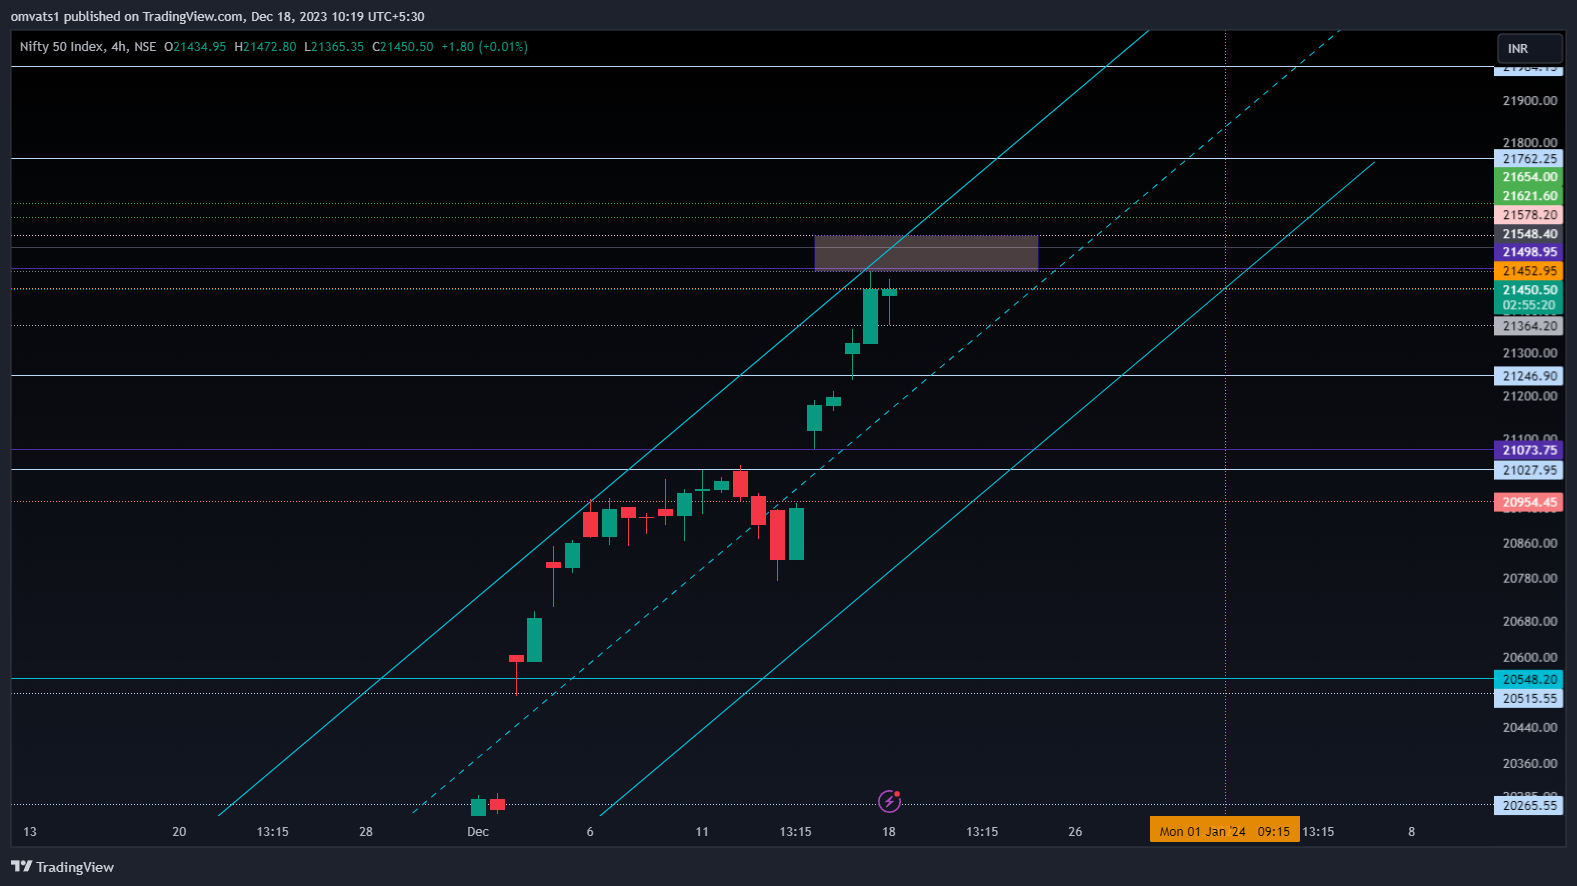Click the 20265.55 price label
The width and height of the screenshot is (1577, 886).
1529,805
